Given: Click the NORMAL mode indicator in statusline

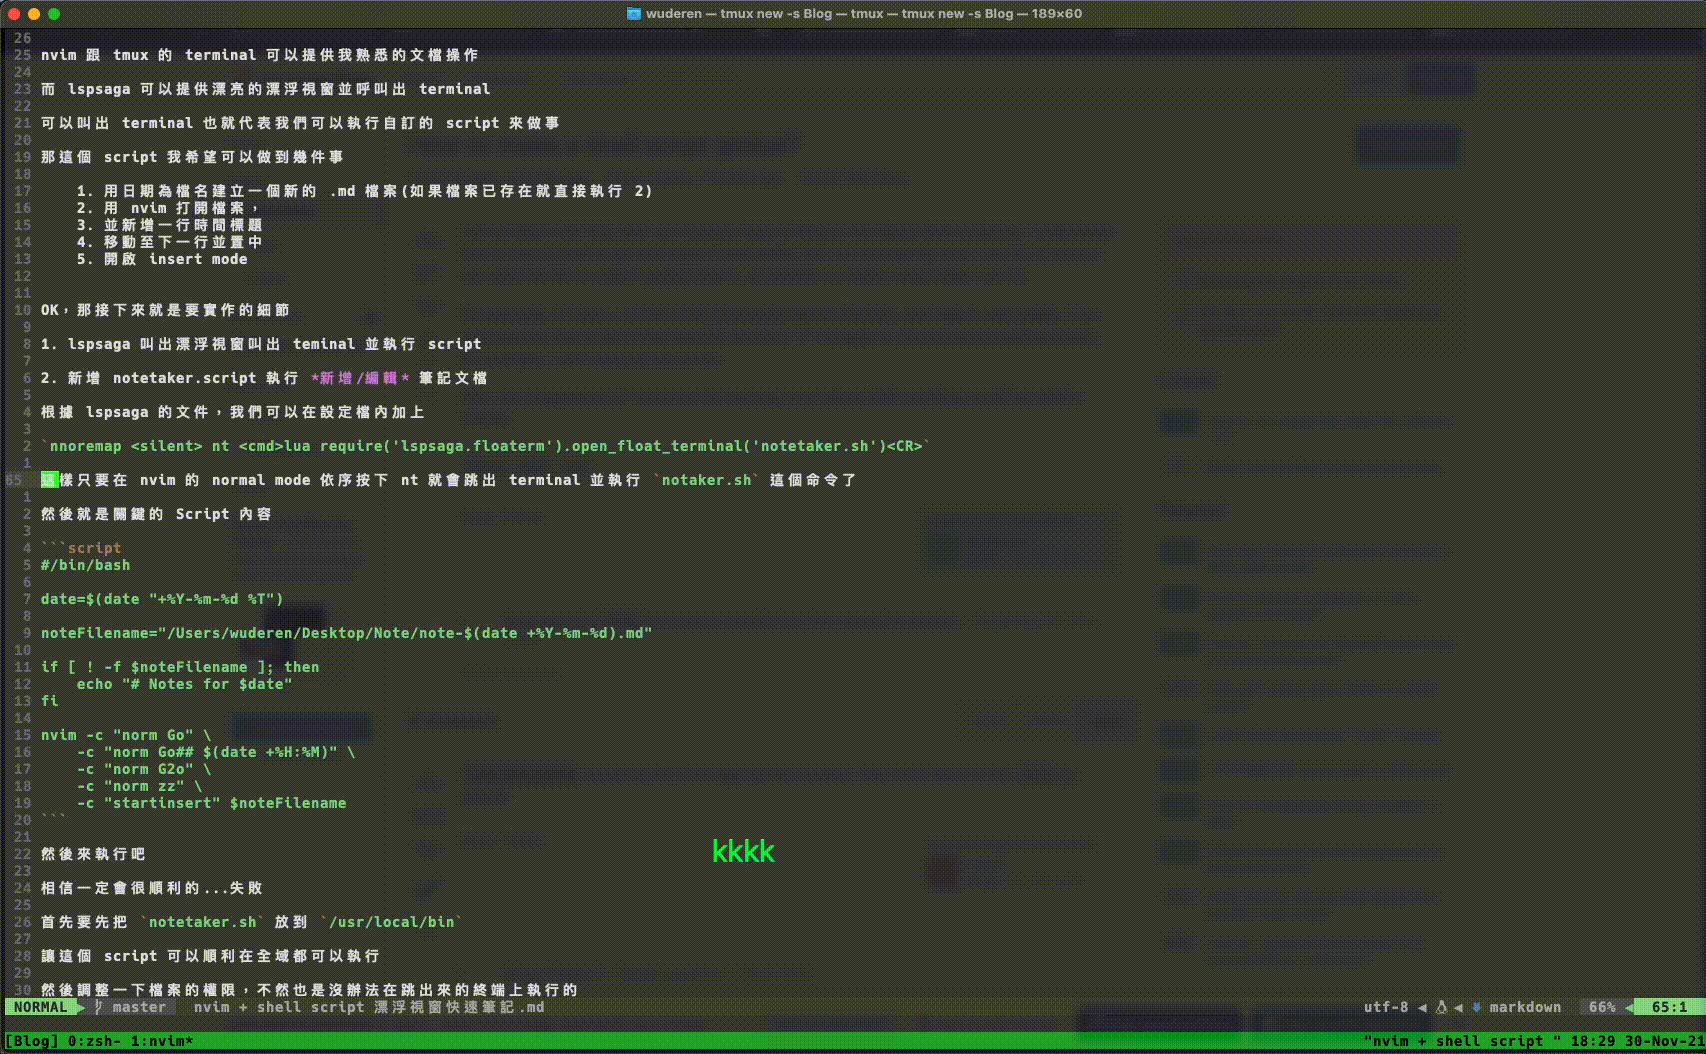Looking at the screenshot, I should [x=41, y=1007].
